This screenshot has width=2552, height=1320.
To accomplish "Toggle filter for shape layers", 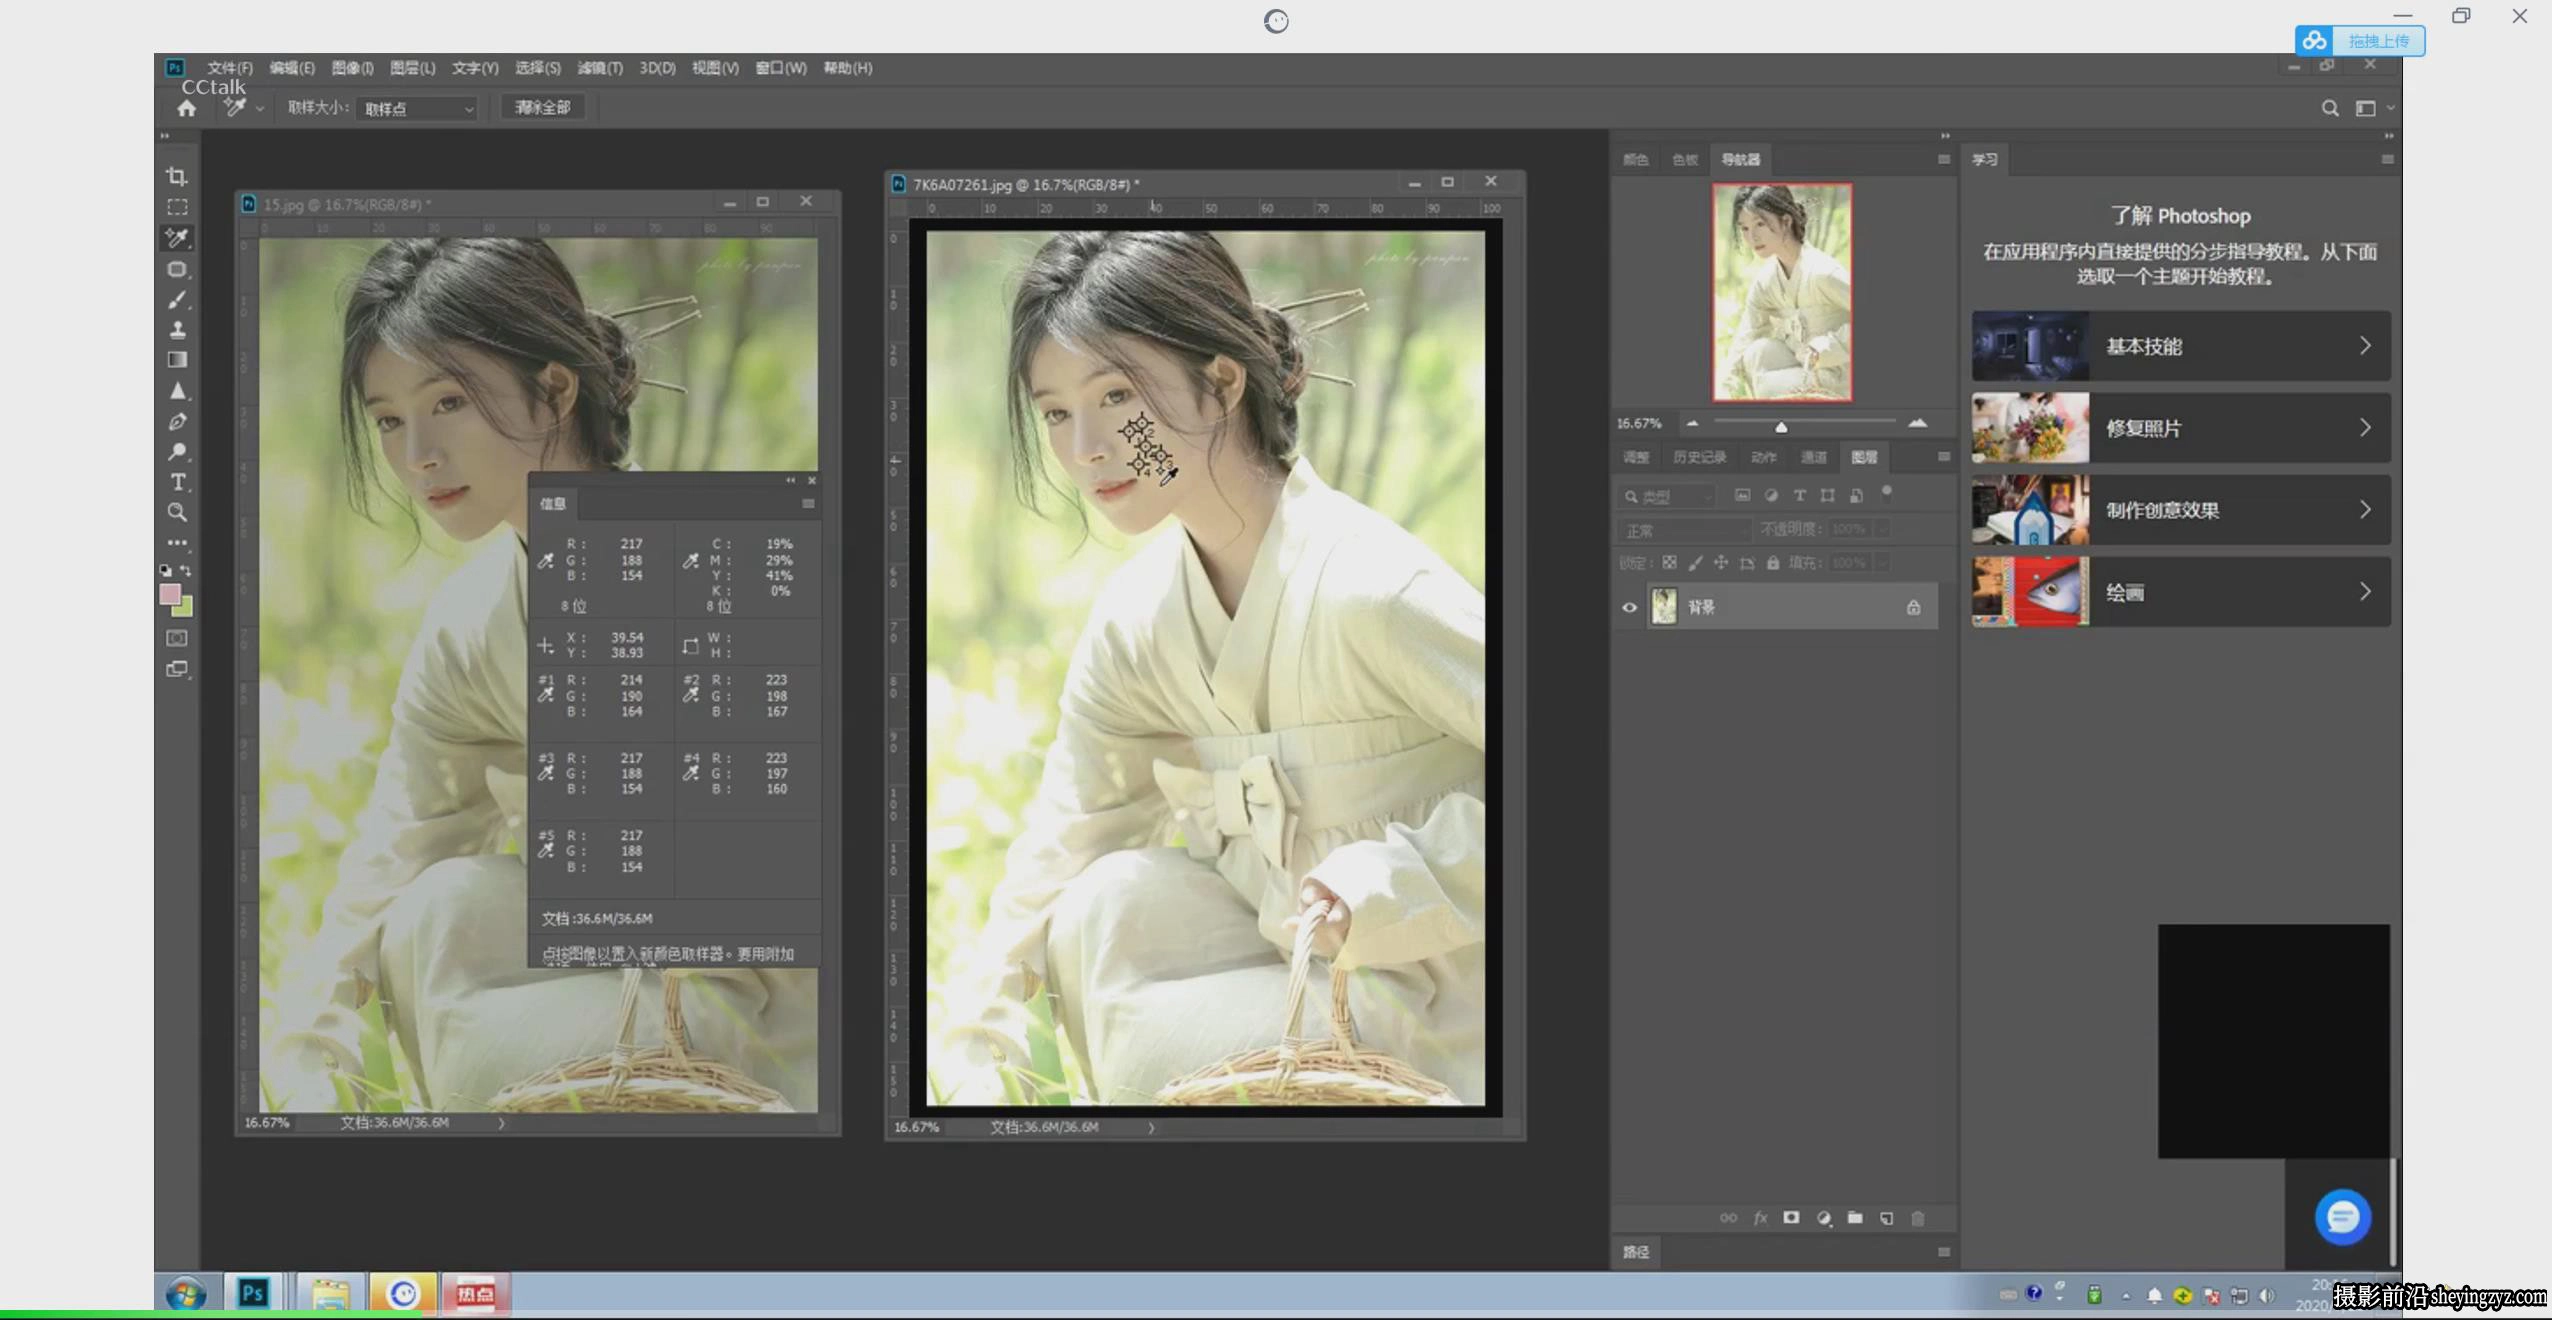I will 1827,495.
